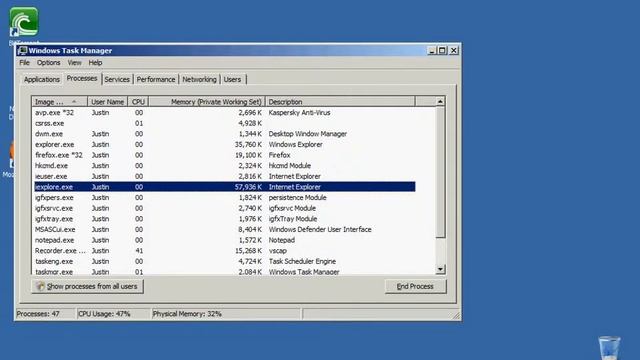Click the Task Manager title bar icon
Screen dimensions: 640x360
(x=22, y=51)
